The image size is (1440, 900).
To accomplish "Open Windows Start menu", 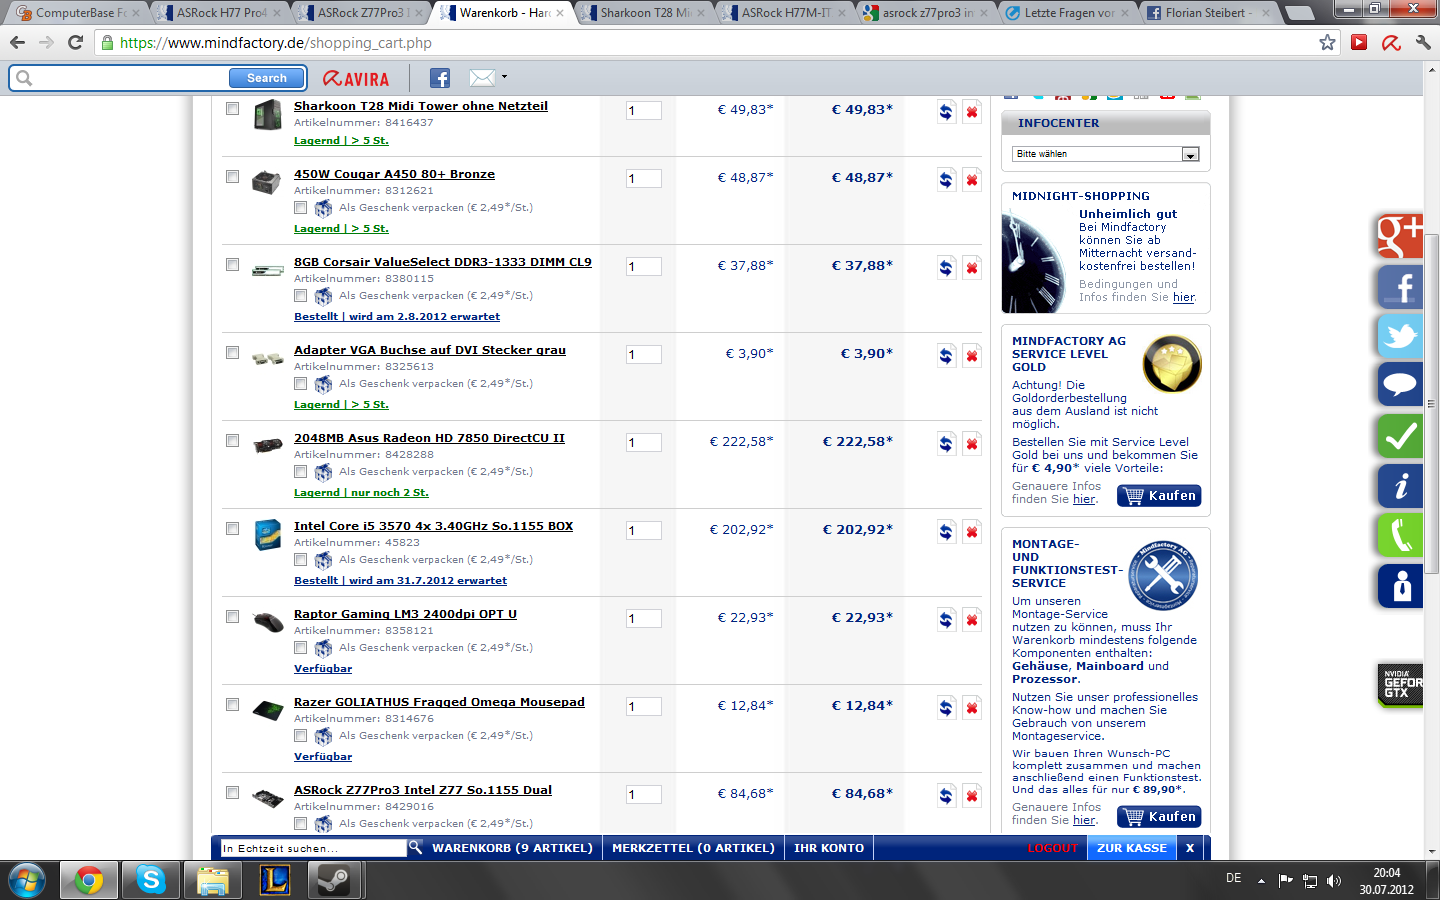I will point(27,880).
